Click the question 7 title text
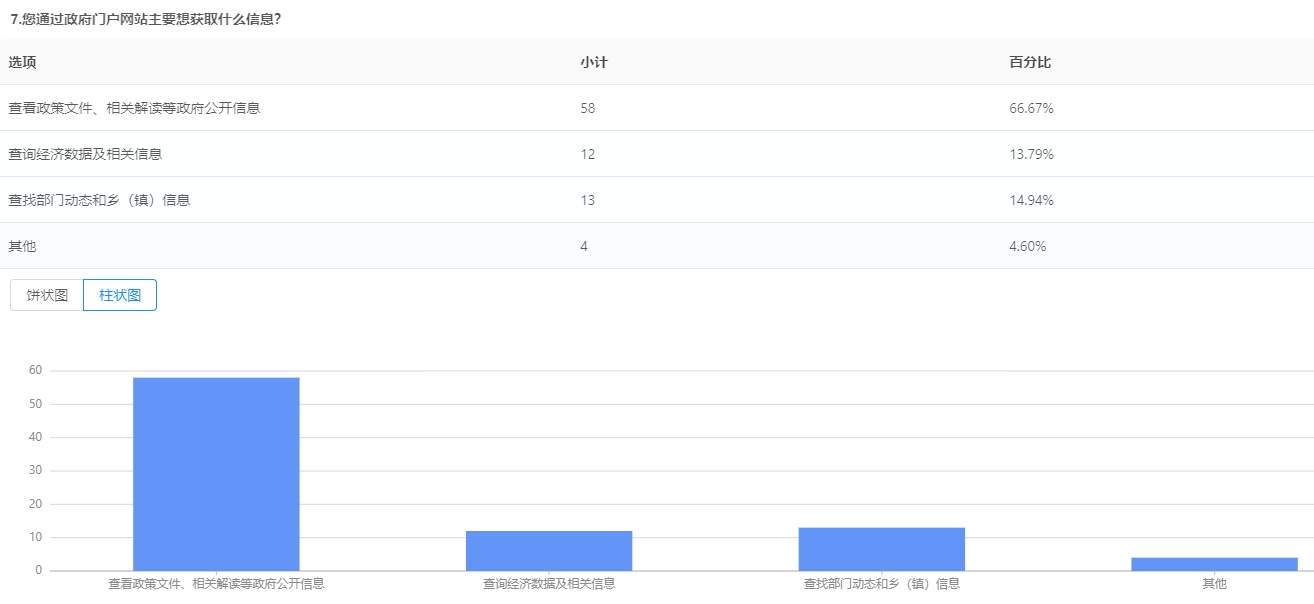Screen dimensions: 1314x604 [144, 18]
